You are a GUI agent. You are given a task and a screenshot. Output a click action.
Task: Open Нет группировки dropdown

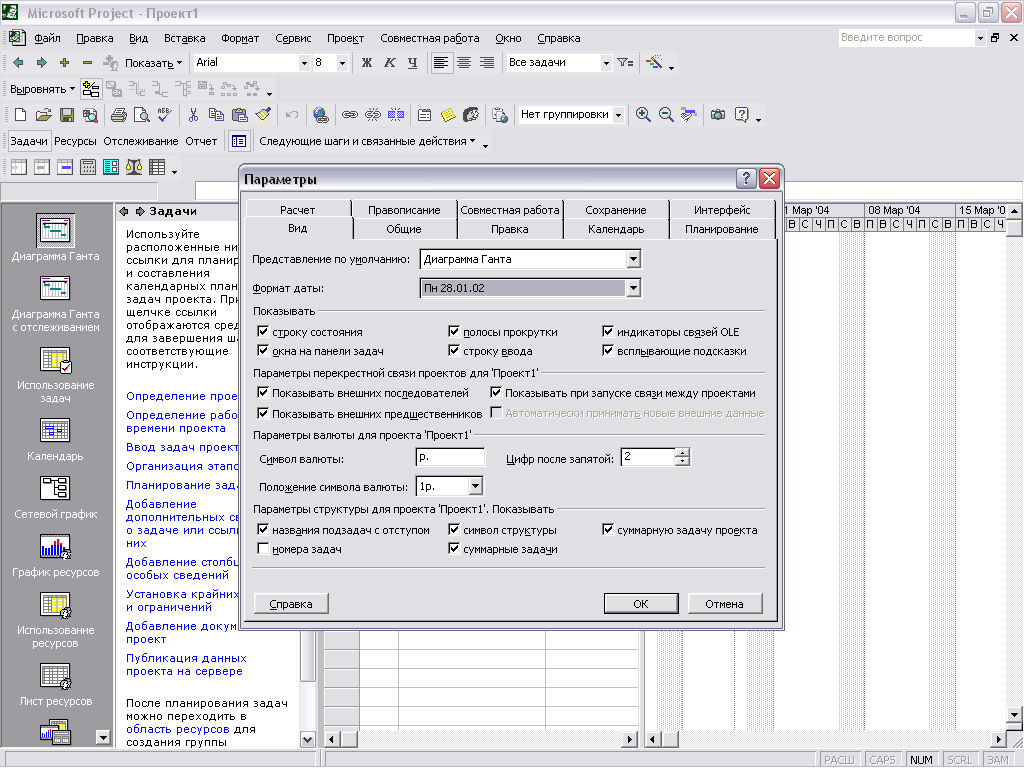coord(618,115)
